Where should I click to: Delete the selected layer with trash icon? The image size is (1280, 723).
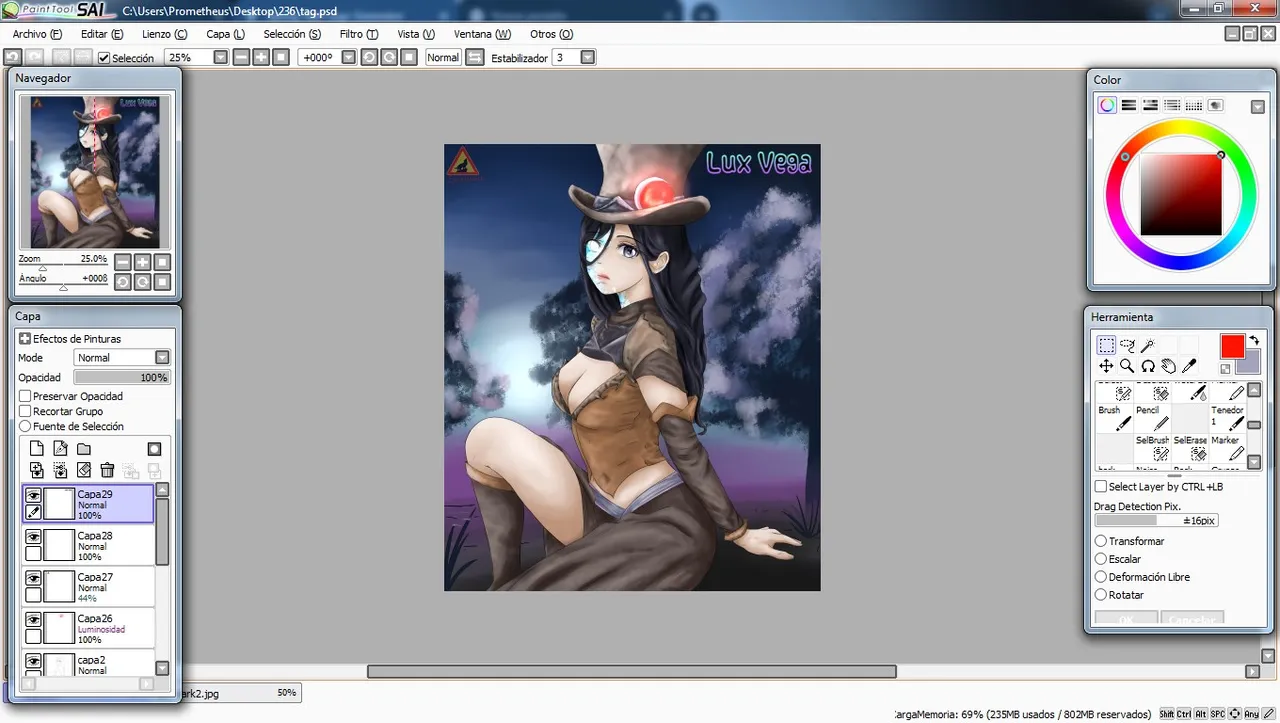[107, 470]
